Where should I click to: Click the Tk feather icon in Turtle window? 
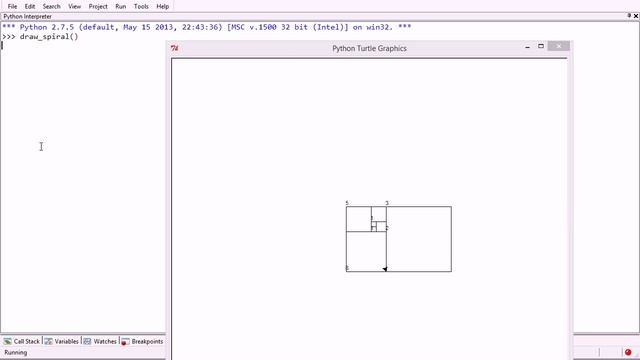(x=175, y=48)
